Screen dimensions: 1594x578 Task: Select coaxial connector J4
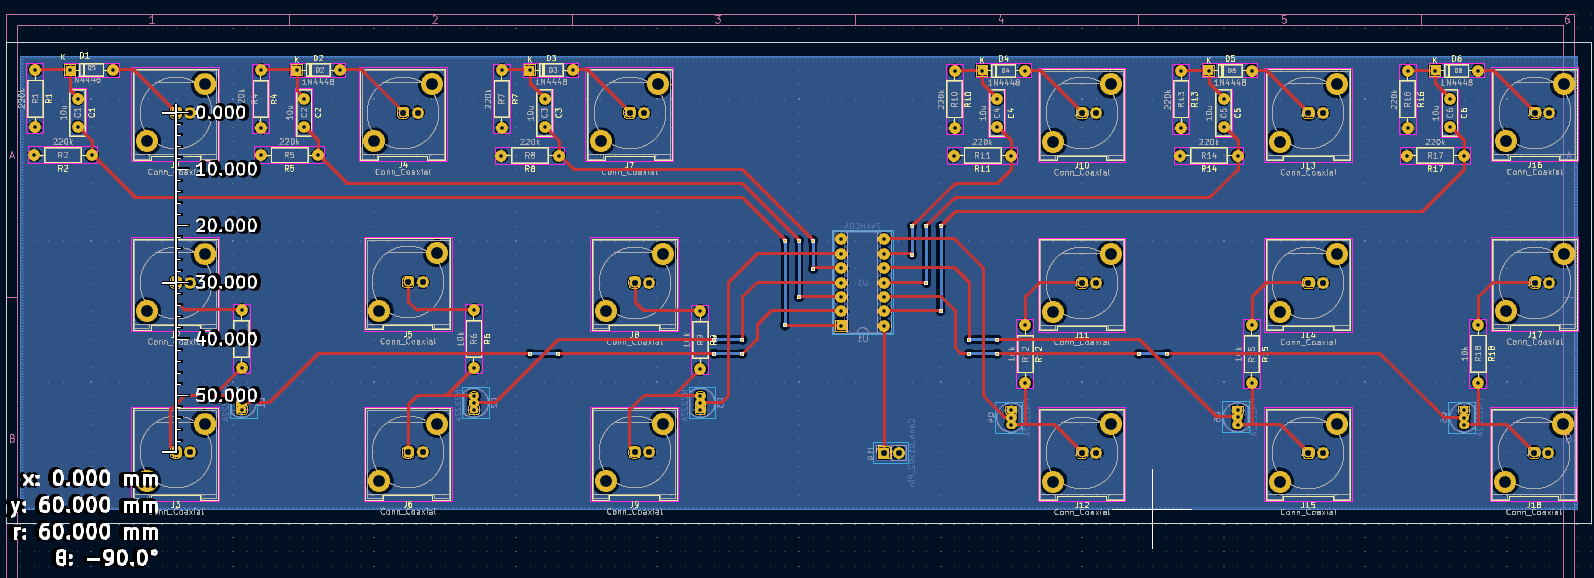(x=403, y=114)
